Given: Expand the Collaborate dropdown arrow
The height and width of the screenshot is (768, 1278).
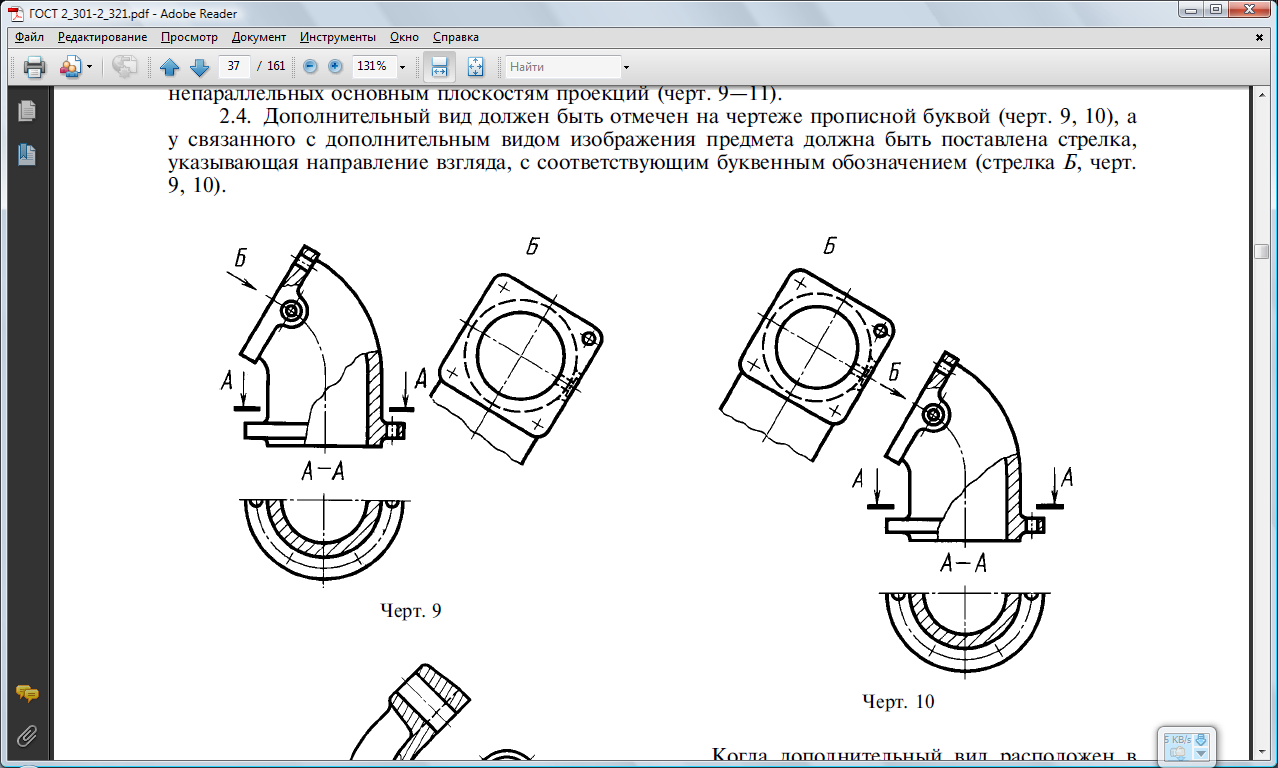Looking at the screenshot, I should [89, 67].
